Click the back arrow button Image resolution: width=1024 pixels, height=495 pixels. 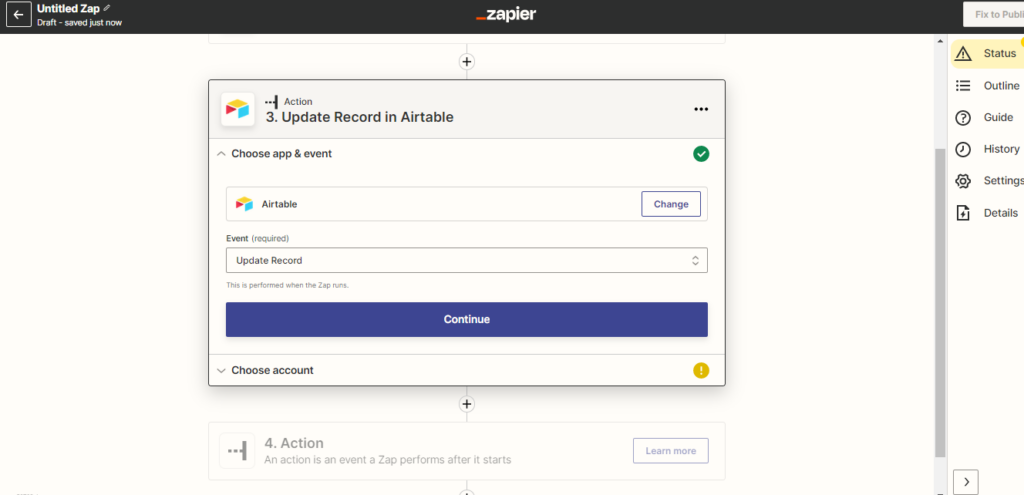pyautogui.click(x=18, y=14)
